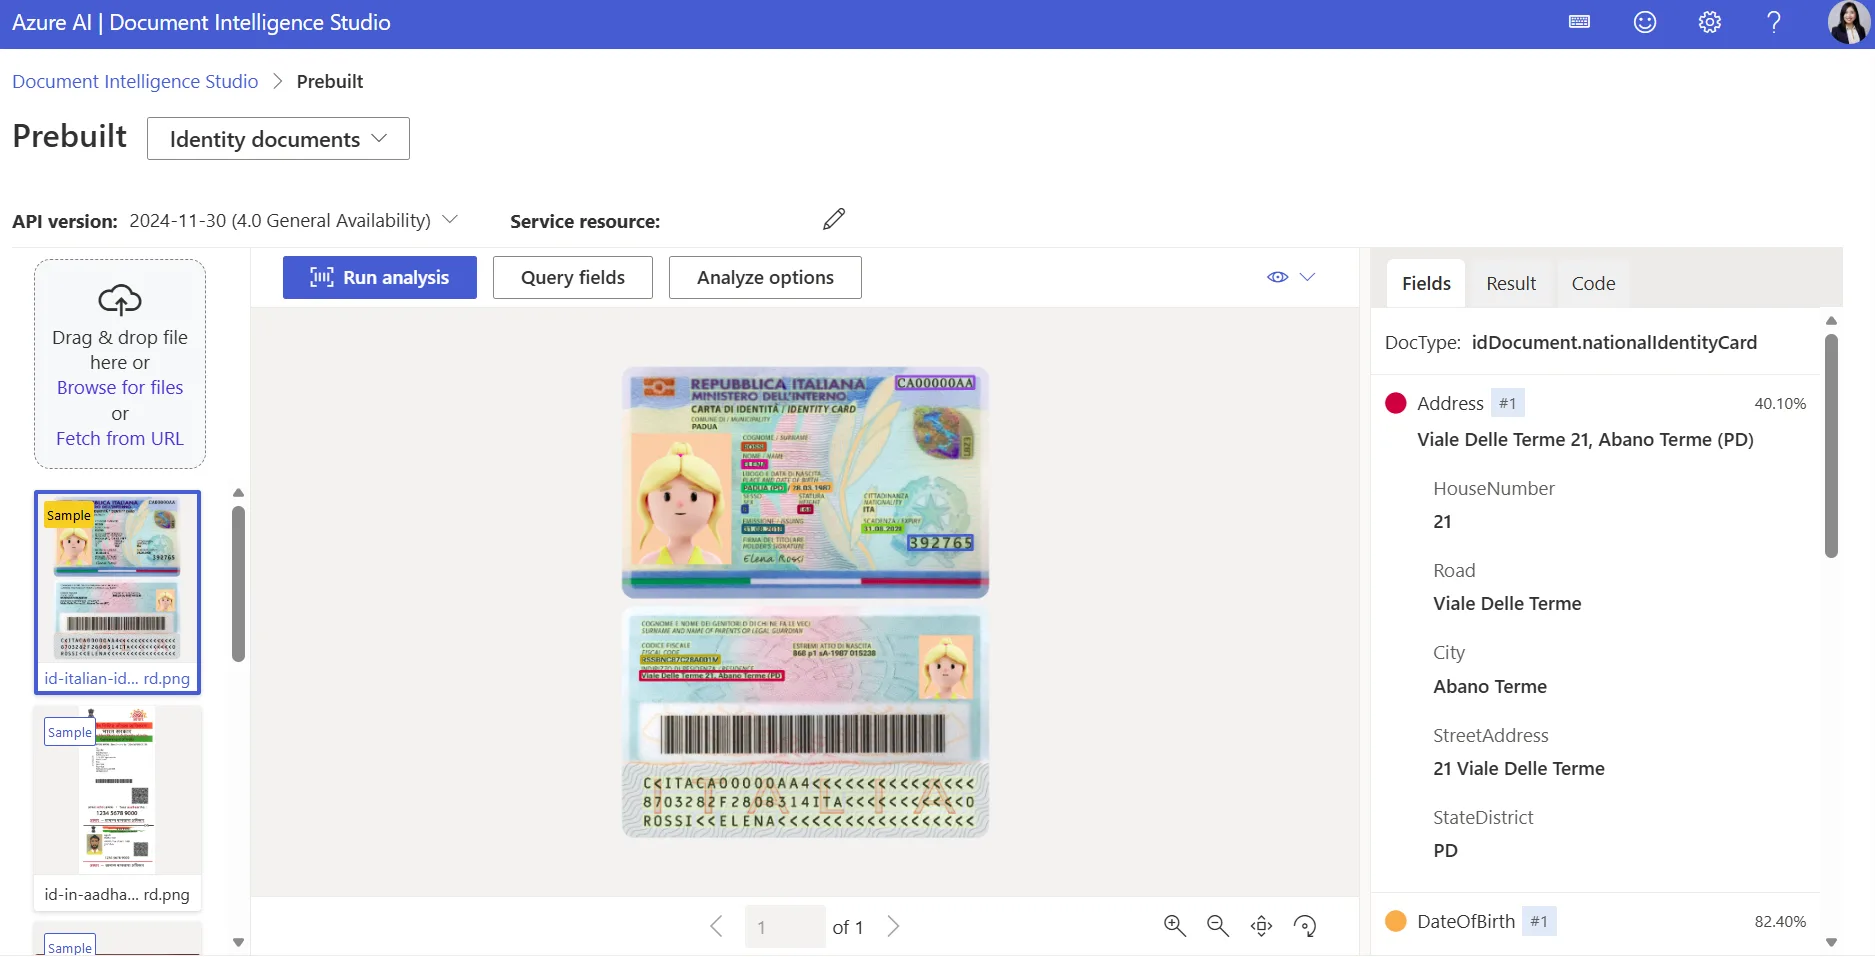This screenshot has height=957, width=1875.
Task: Click the 'idDocument.nationalIdentityCard' DocType value
Action: (x=1614, y=342)
